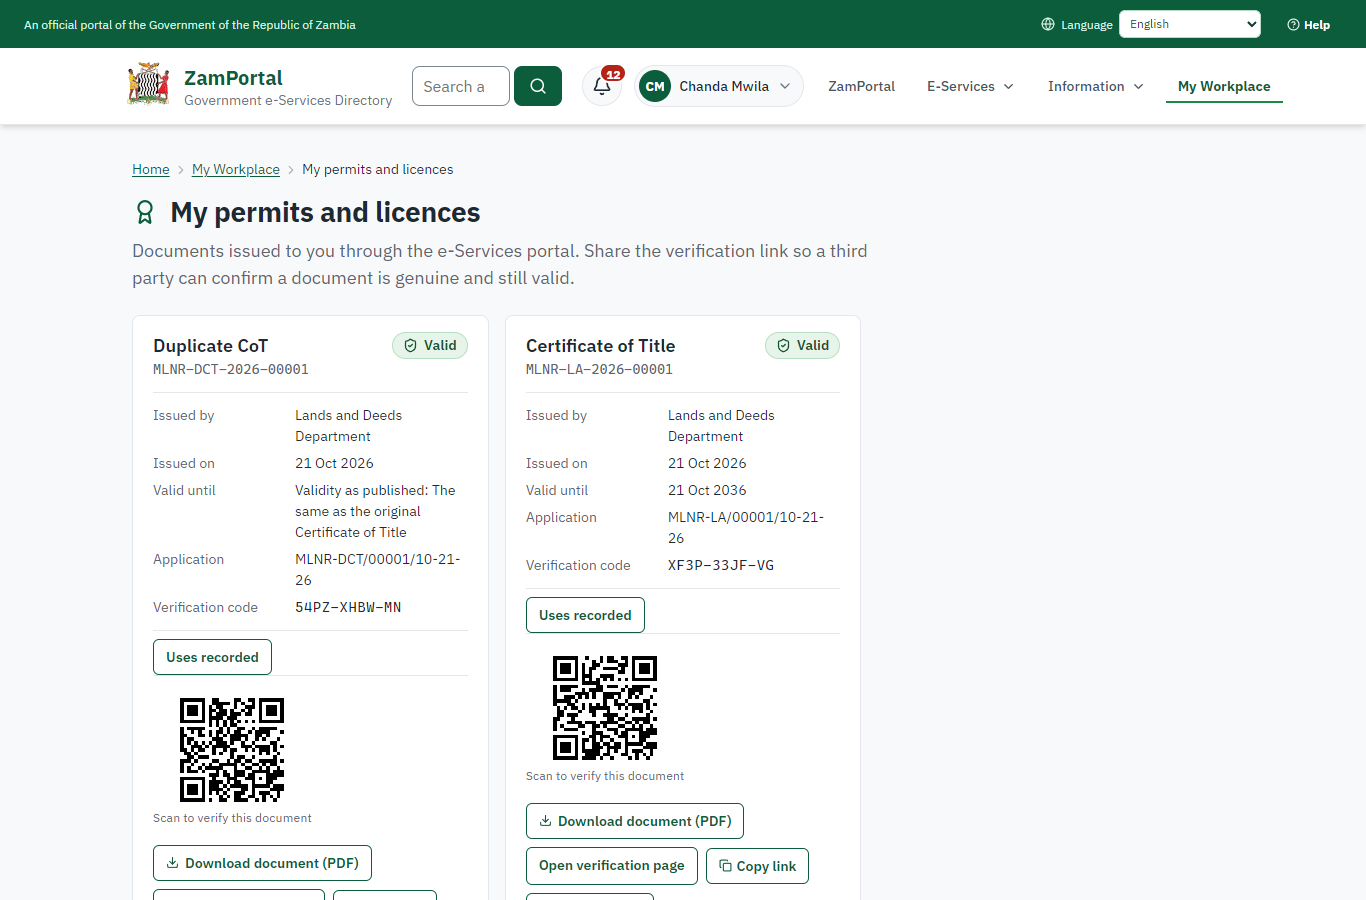Click the Certificate of Title card heading
This screenshot has width=1366, height=900.
tap(600, 346)
